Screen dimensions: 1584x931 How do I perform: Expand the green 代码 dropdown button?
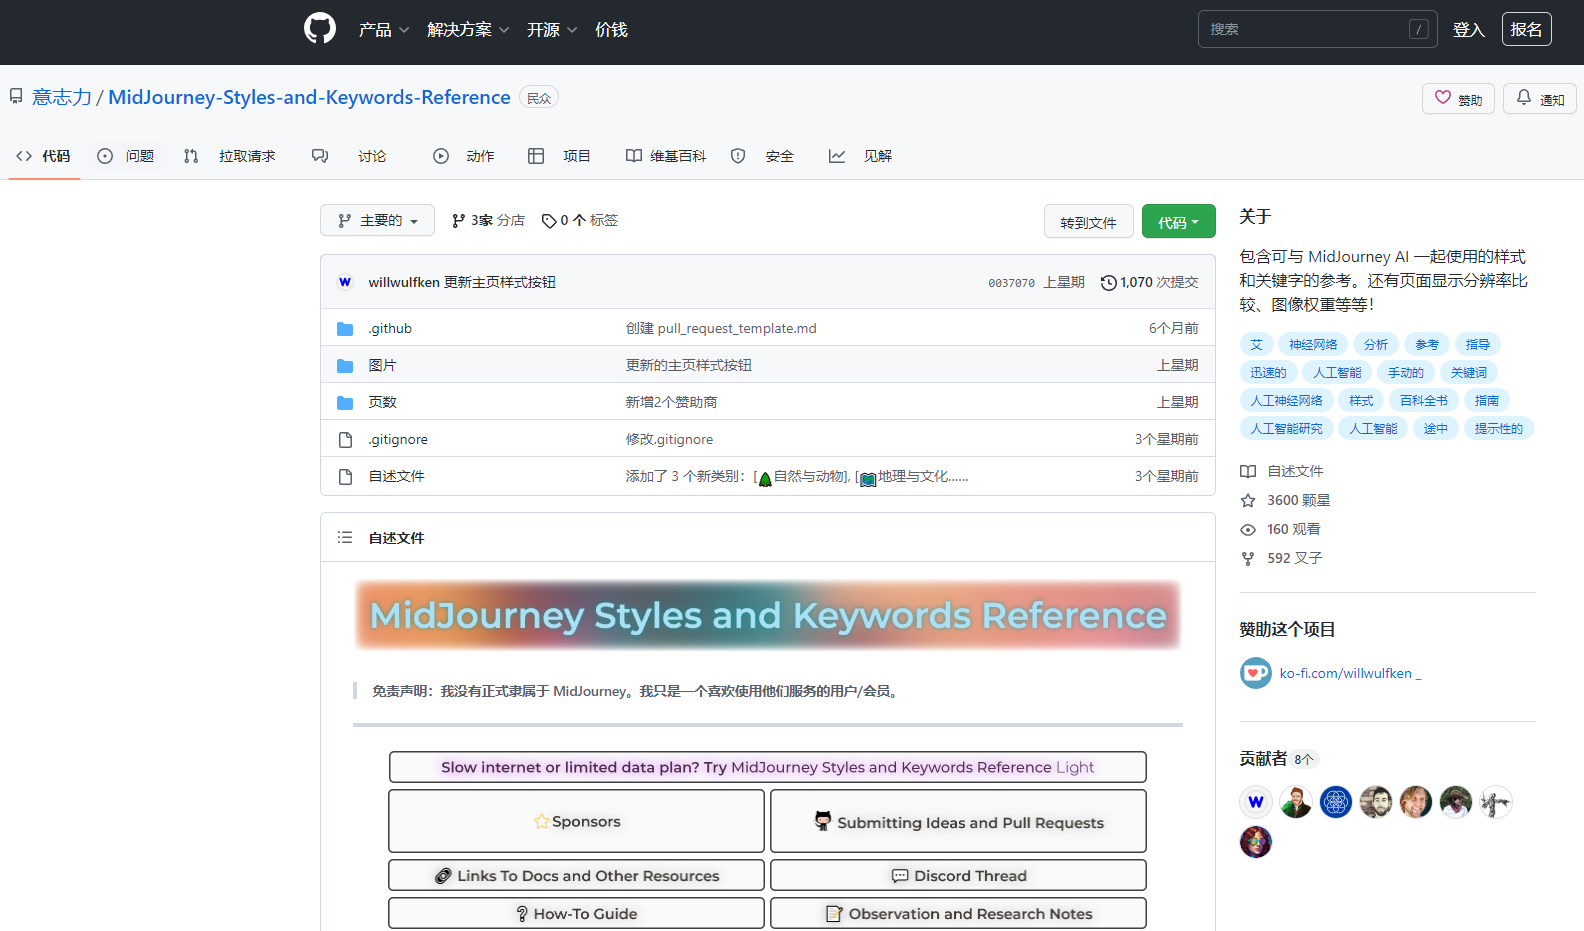click(1178, 222)
